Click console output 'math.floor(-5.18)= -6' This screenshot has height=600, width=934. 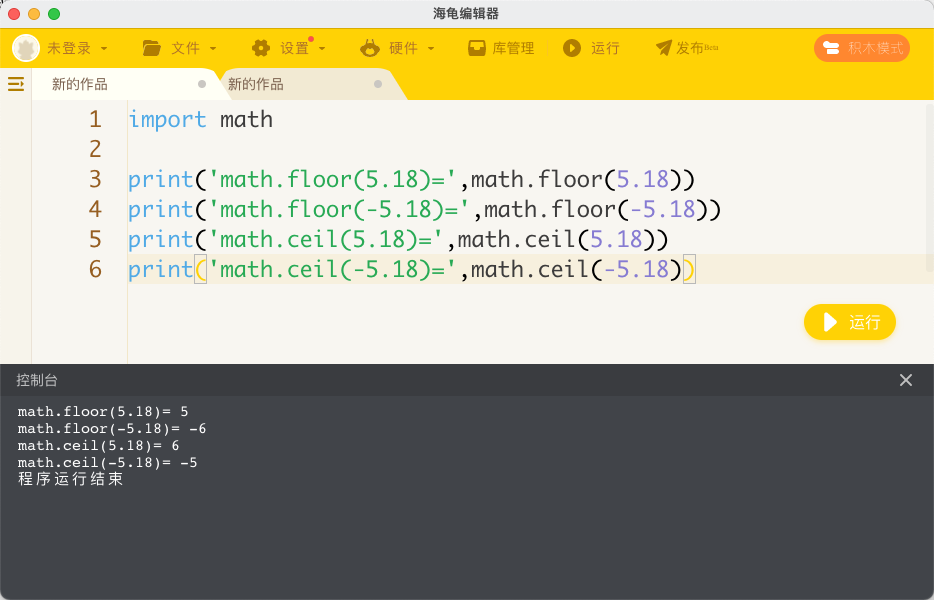click(112, 429)
